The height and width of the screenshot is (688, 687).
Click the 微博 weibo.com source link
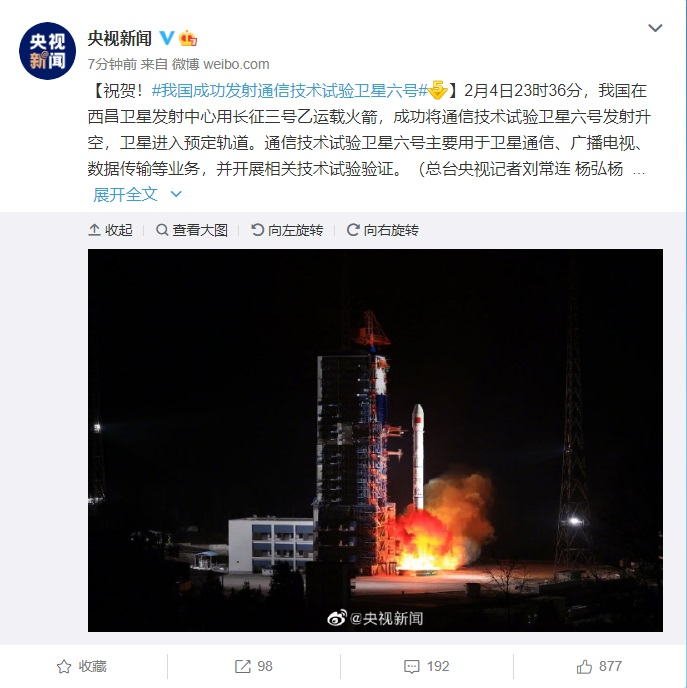[220, 64]
